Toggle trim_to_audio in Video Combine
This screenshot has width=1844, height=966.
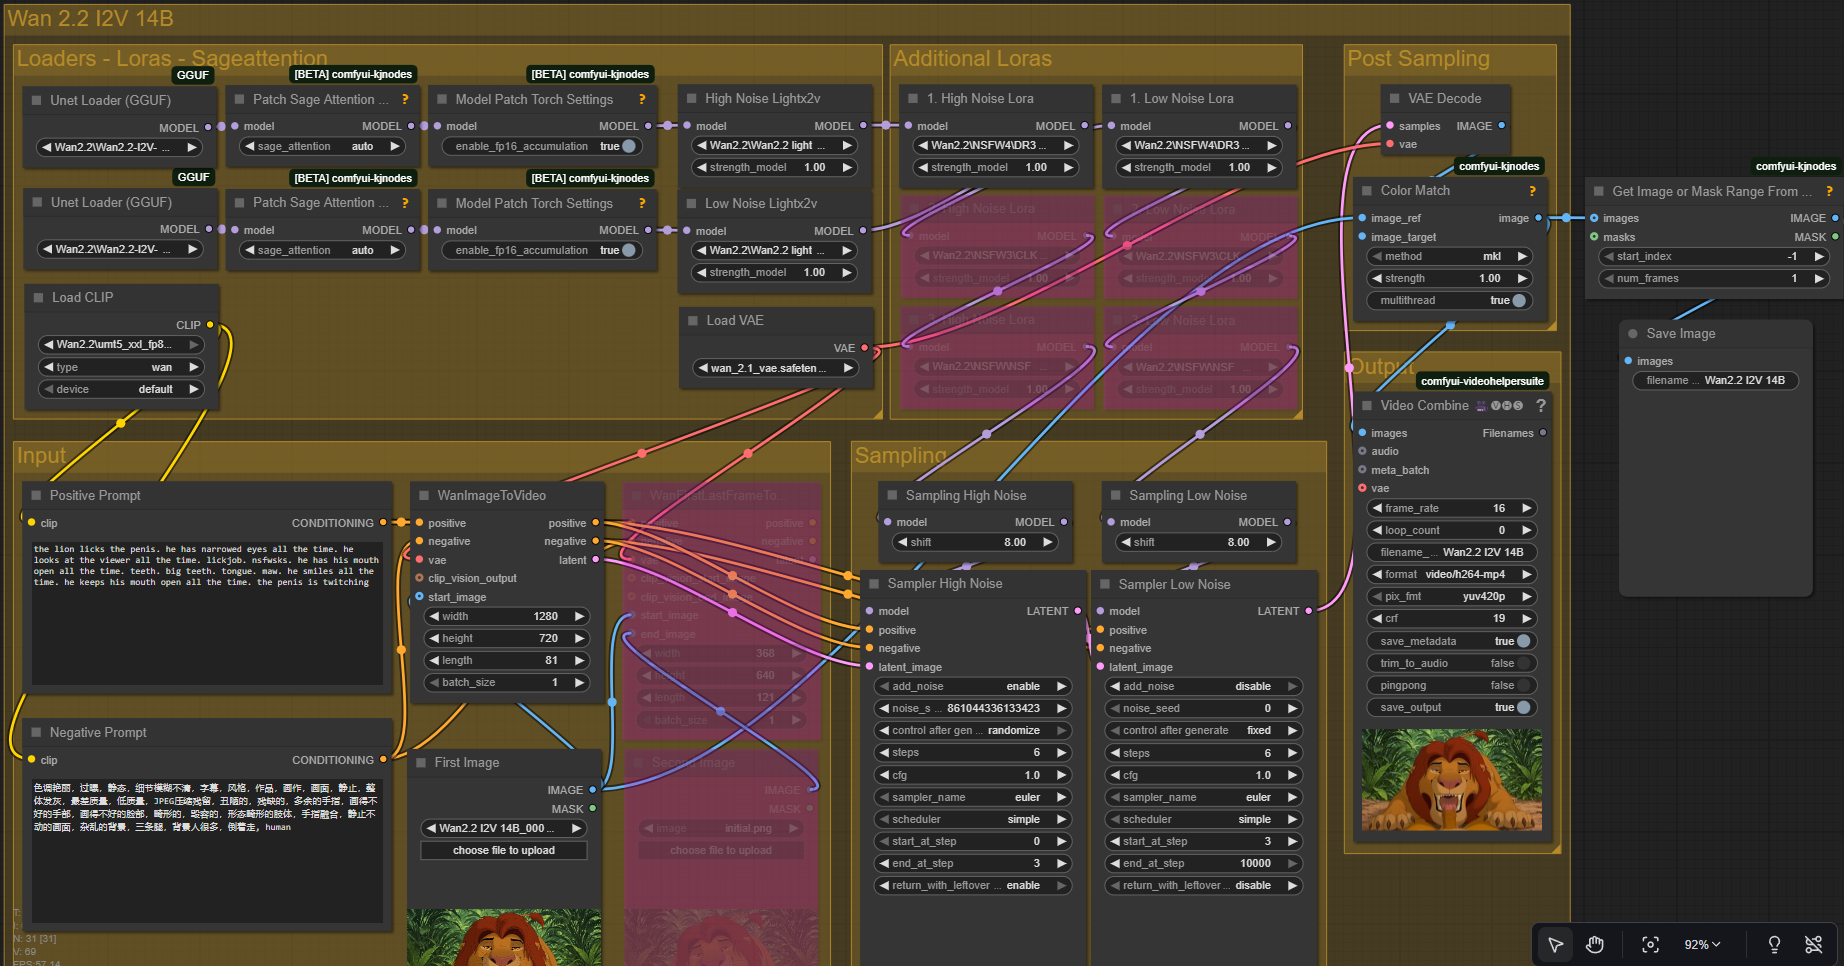pos(1523,663)
